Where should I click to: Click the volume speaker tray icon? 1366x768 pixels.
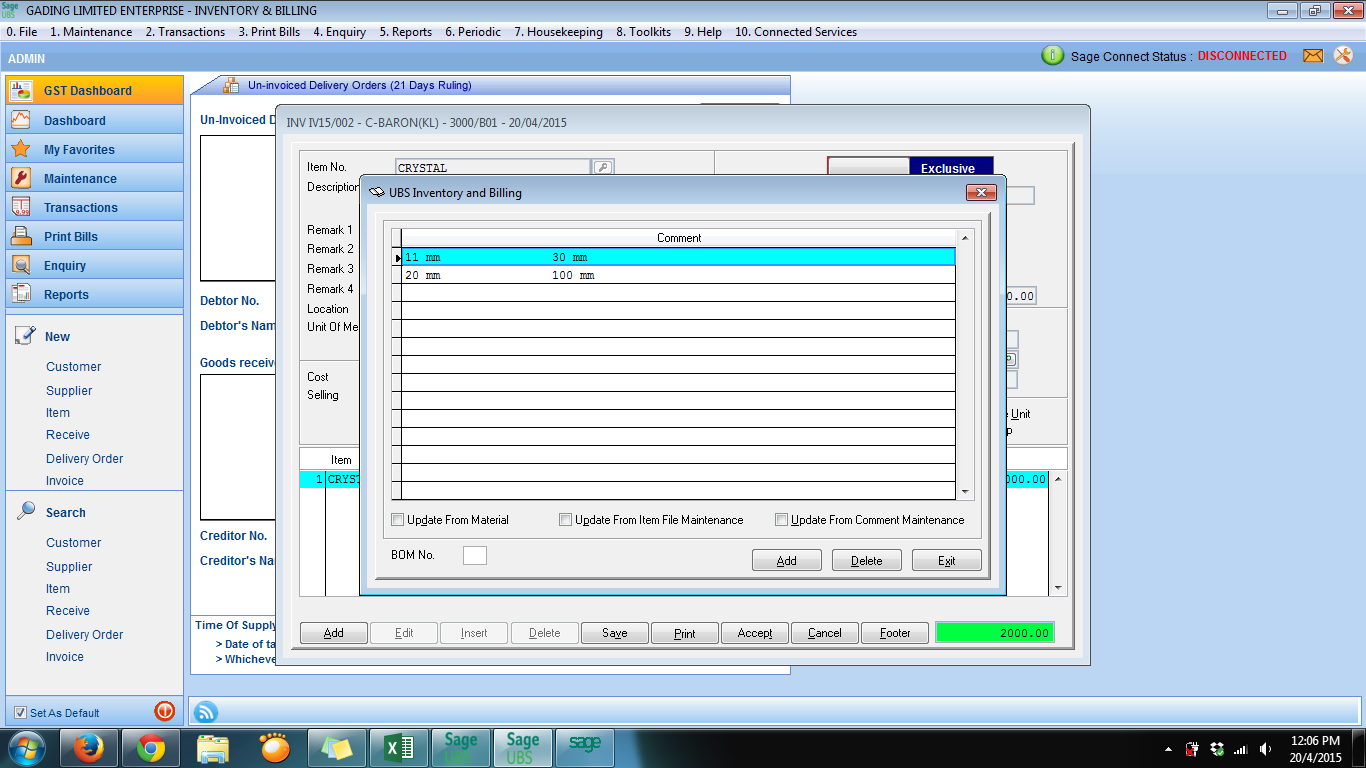(x=1266, y=749)
